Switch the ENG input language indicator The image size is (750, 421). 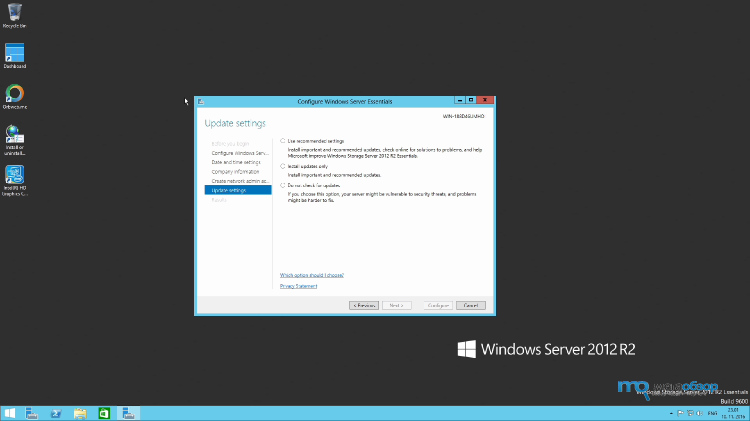[712, 413]
